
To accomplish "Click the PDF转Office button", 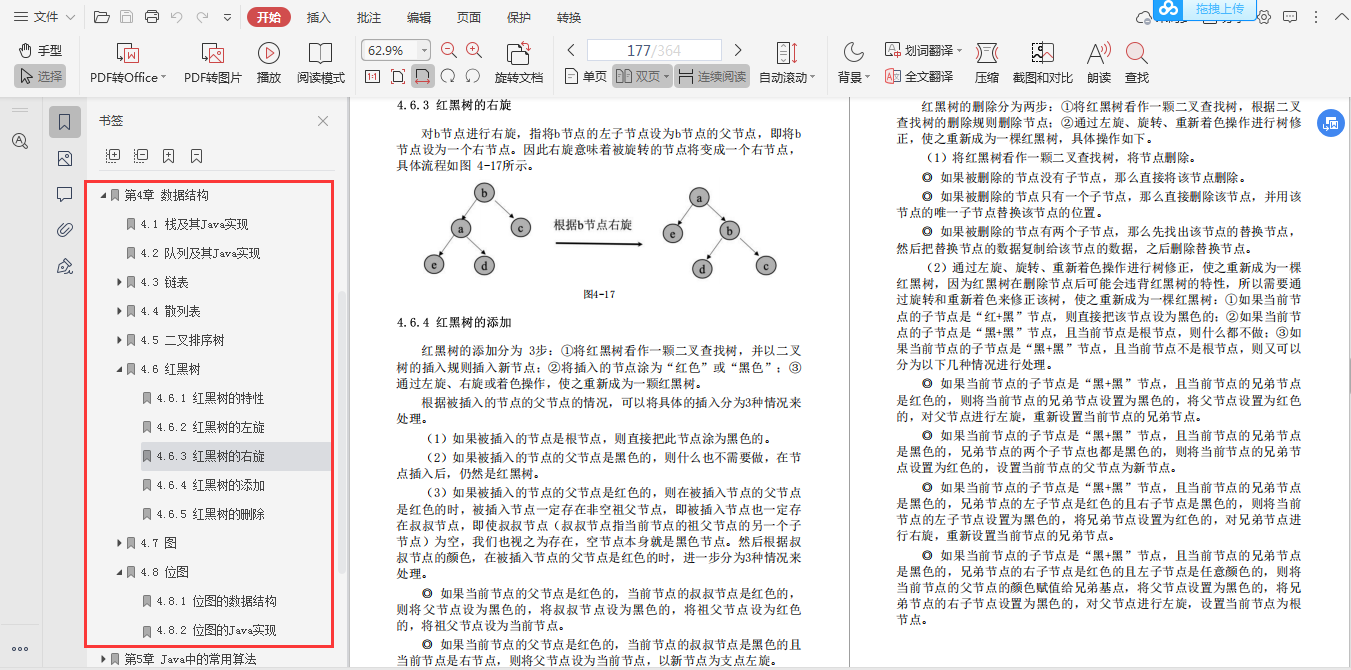I will click(x=124, y=62).
